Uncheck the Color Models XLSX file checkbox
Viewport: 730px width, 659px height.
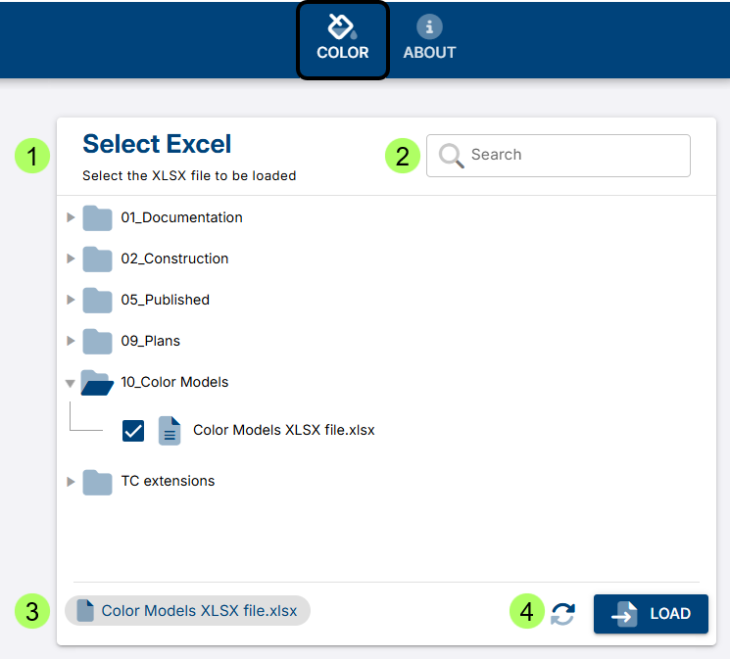coord(133,430)
